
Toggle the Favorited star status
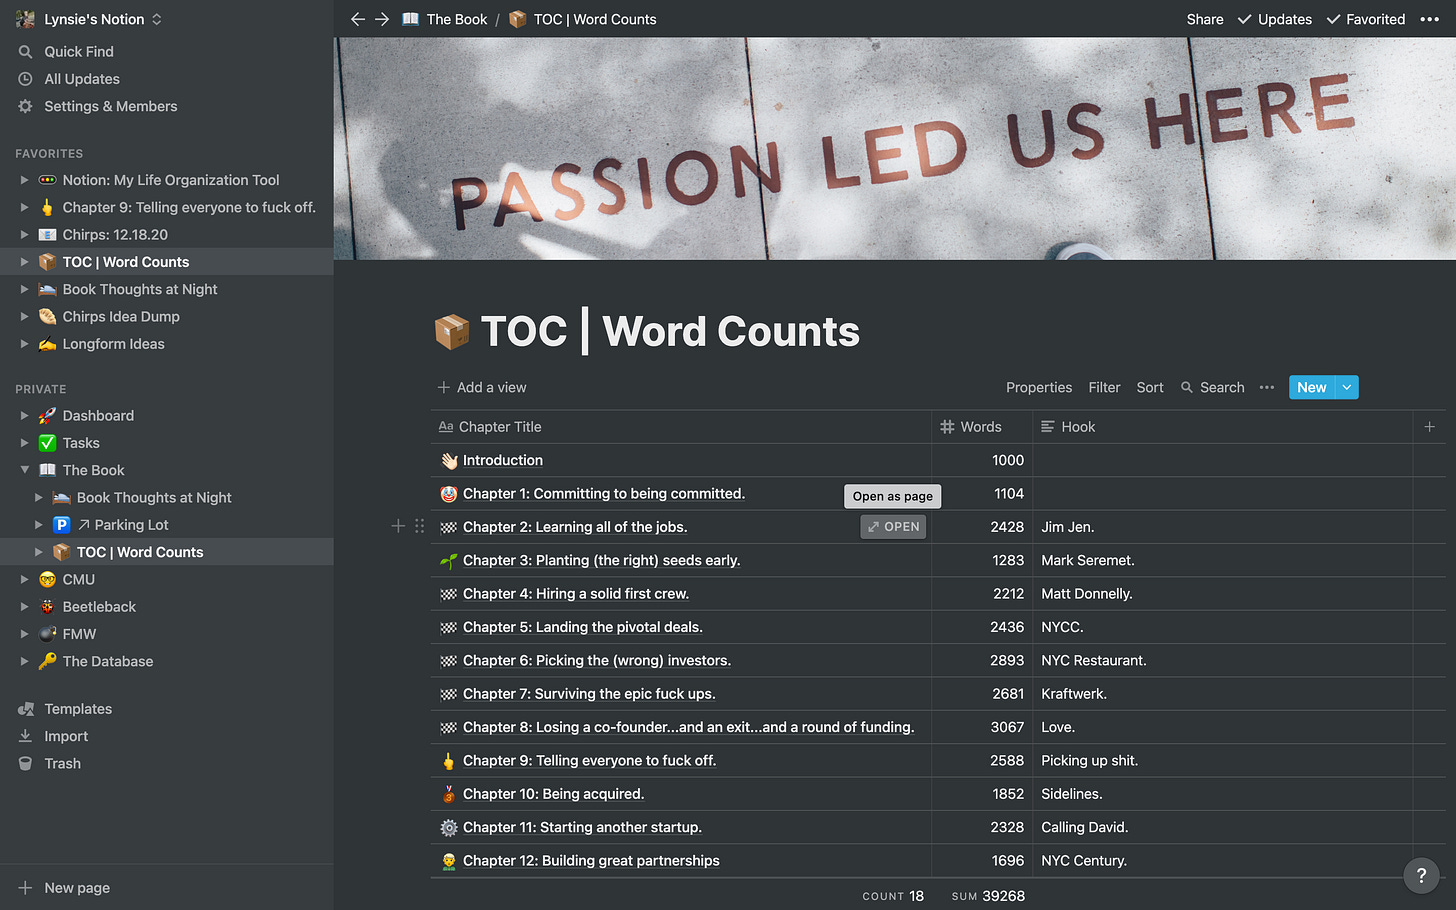pyautogui.click(x=1365, y=19)
